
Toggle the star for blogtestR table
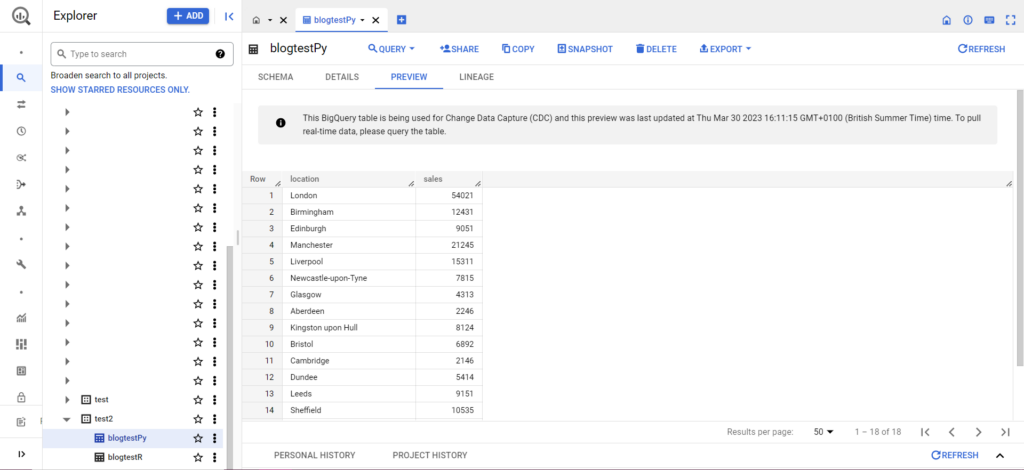[198, 457]
